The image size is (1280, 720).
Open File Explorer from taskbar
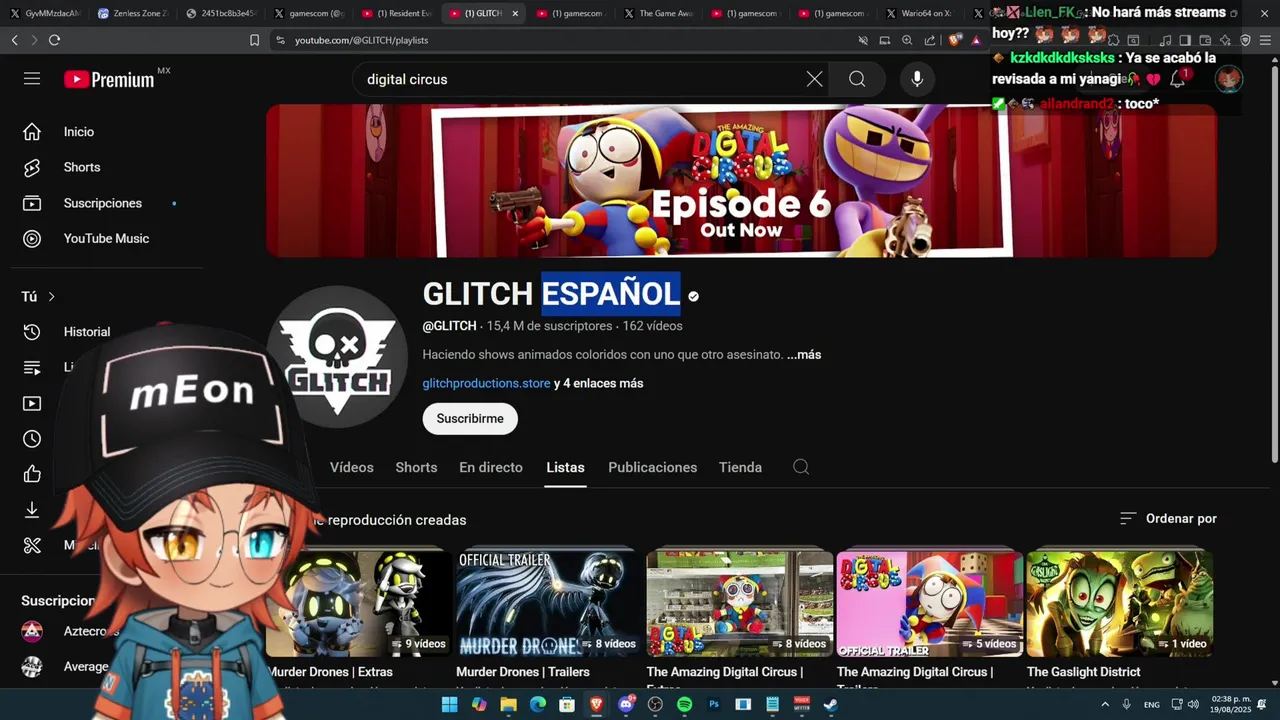pyautogui.click(x=508, y=704)
